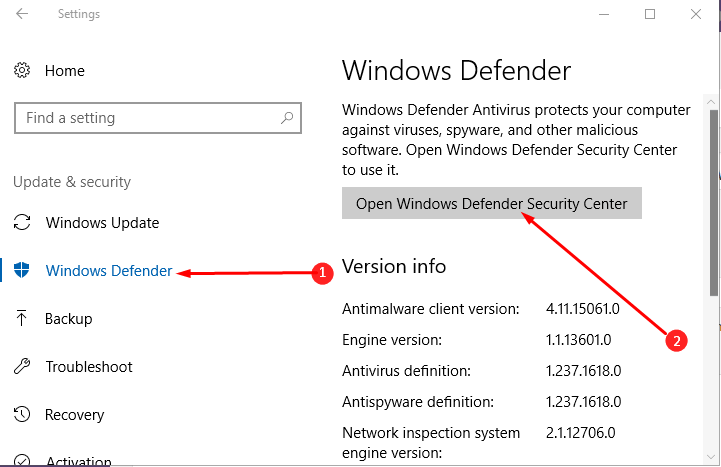Open the Recovery settings page

coord(74,415)
